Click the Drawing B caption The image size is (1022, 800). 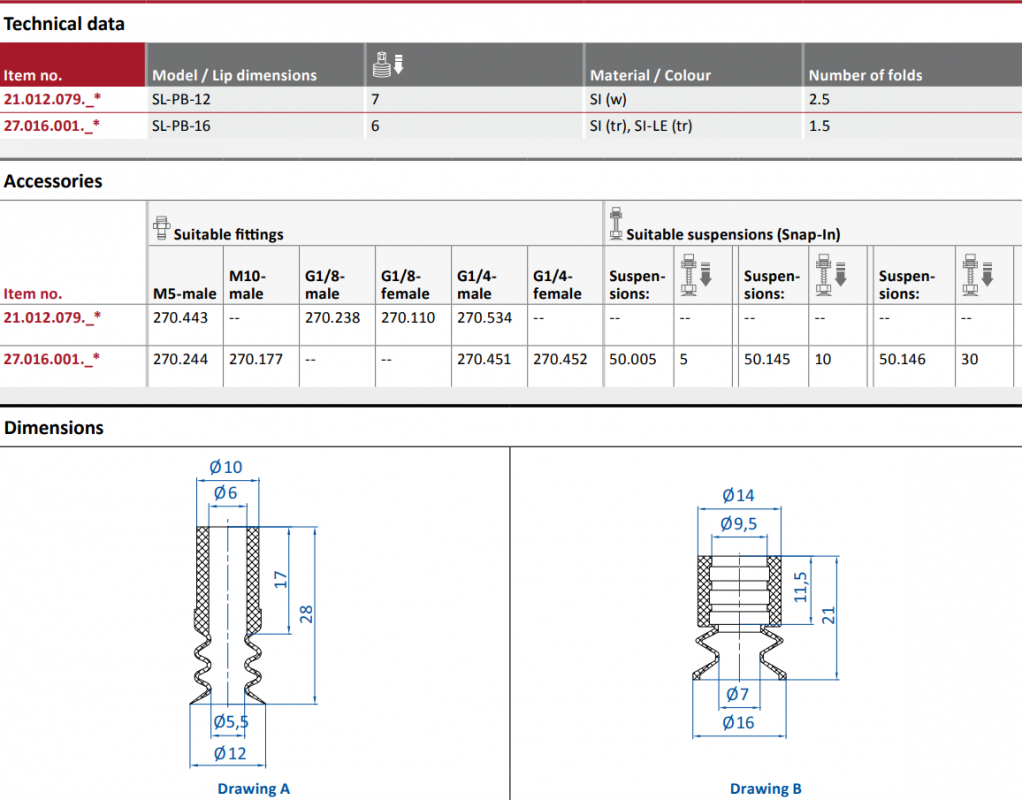click(x=765, y=788)
